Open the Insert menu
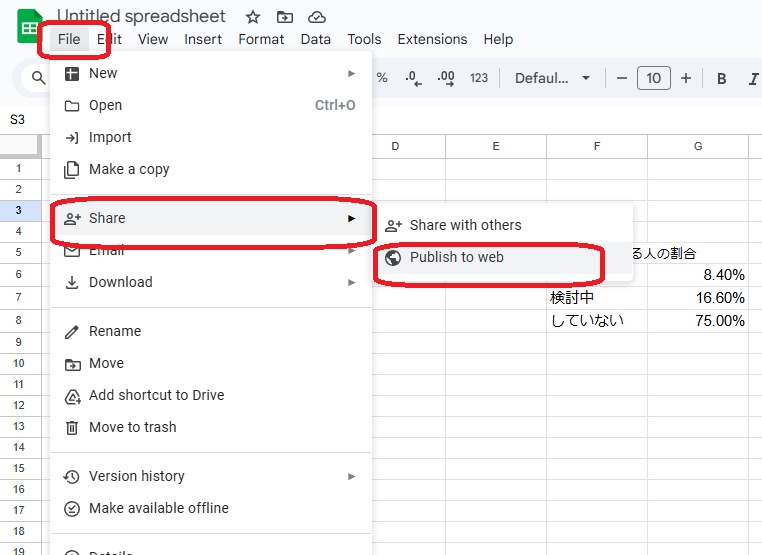The width and height of the screenshot is (762, 555). [203, 39]
